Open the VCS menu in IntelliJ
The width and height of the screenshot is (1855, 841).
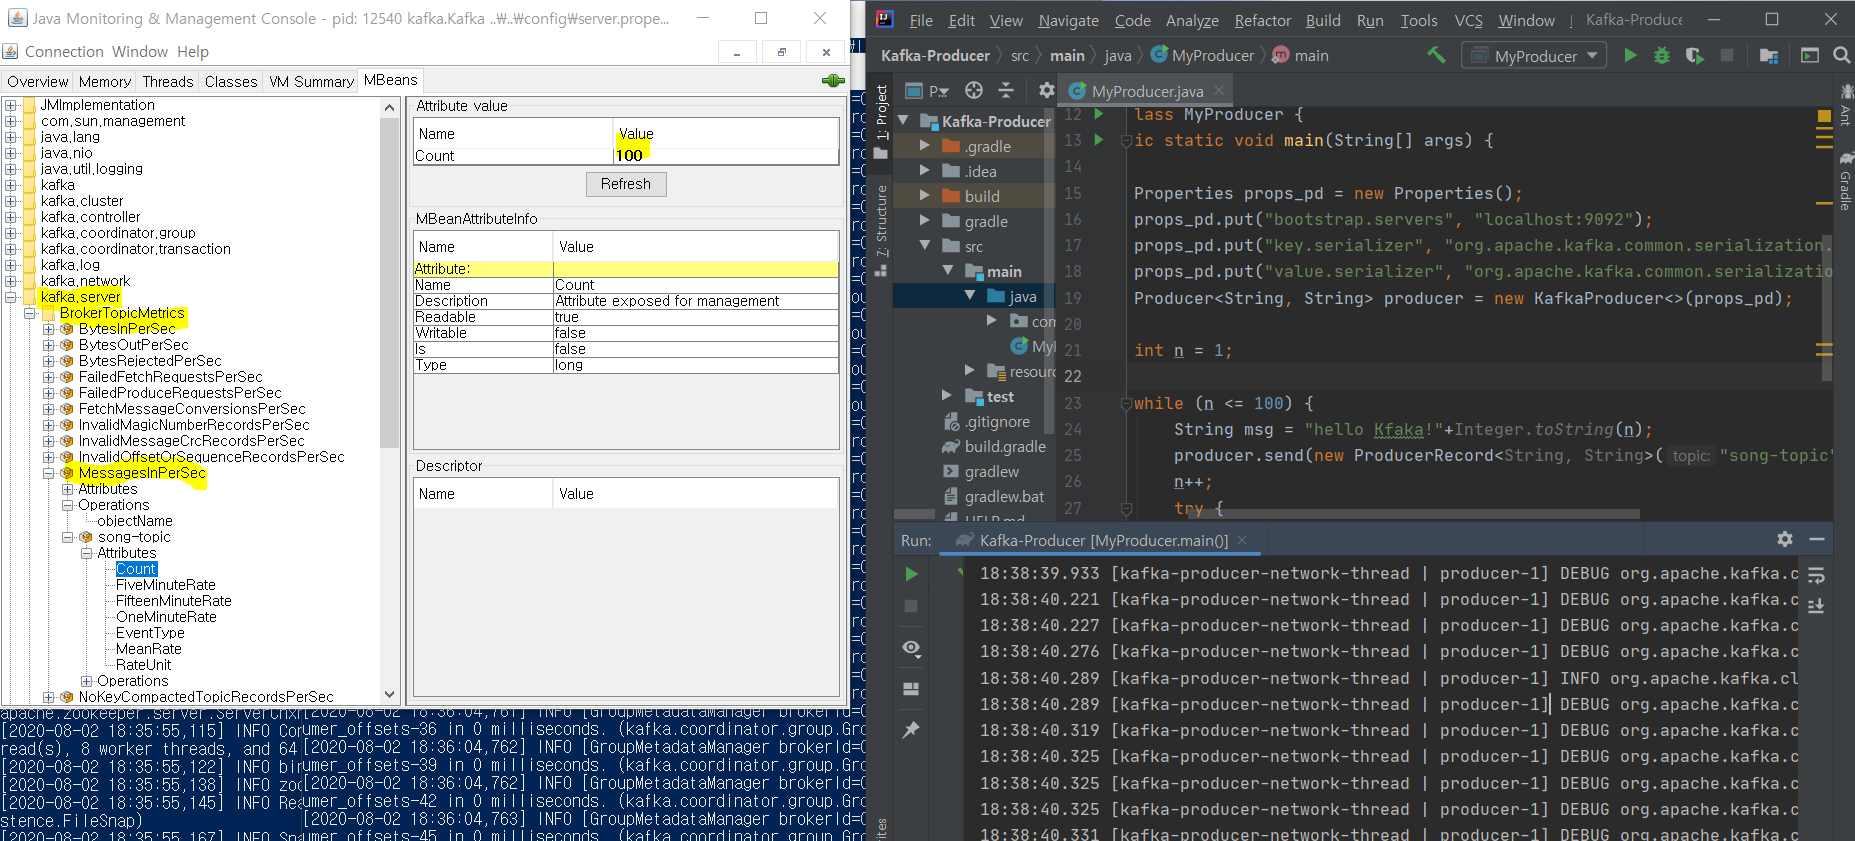(x=1469, y=20)
